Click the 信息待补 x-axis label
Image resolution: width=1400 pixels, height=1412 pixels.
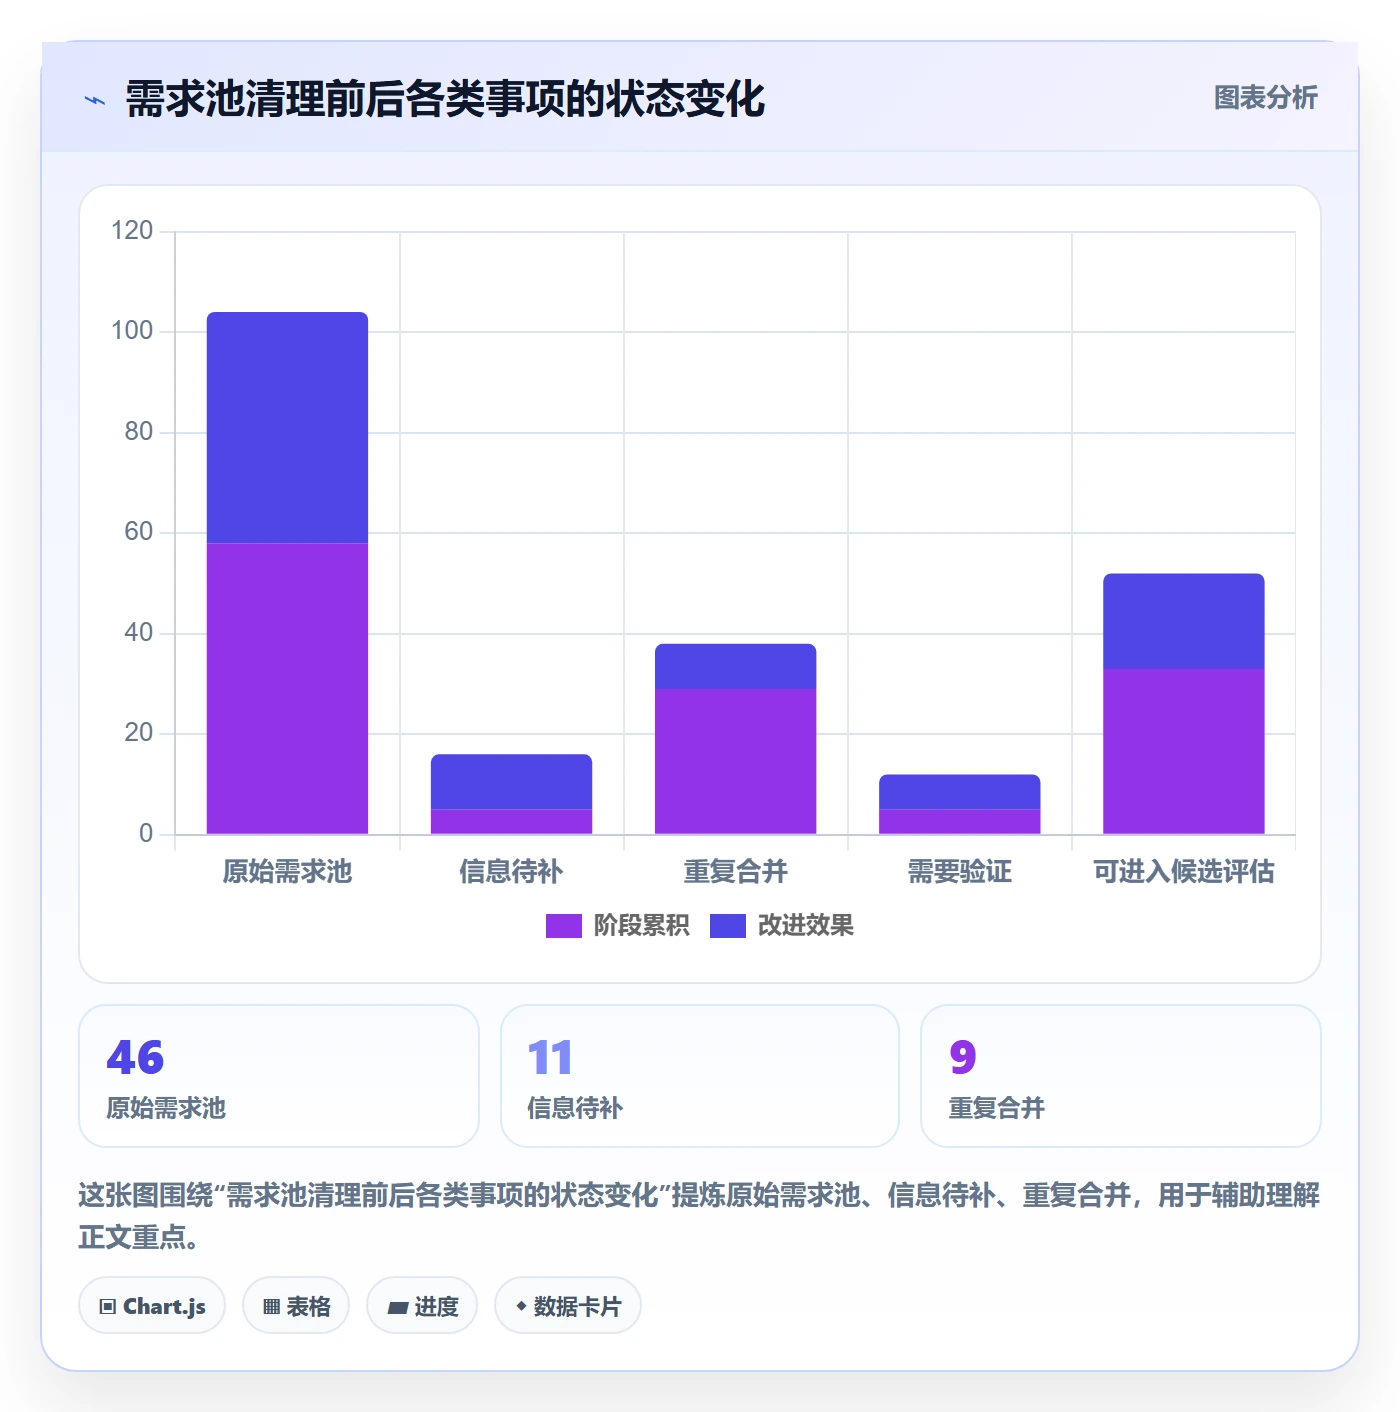point(511,872)
